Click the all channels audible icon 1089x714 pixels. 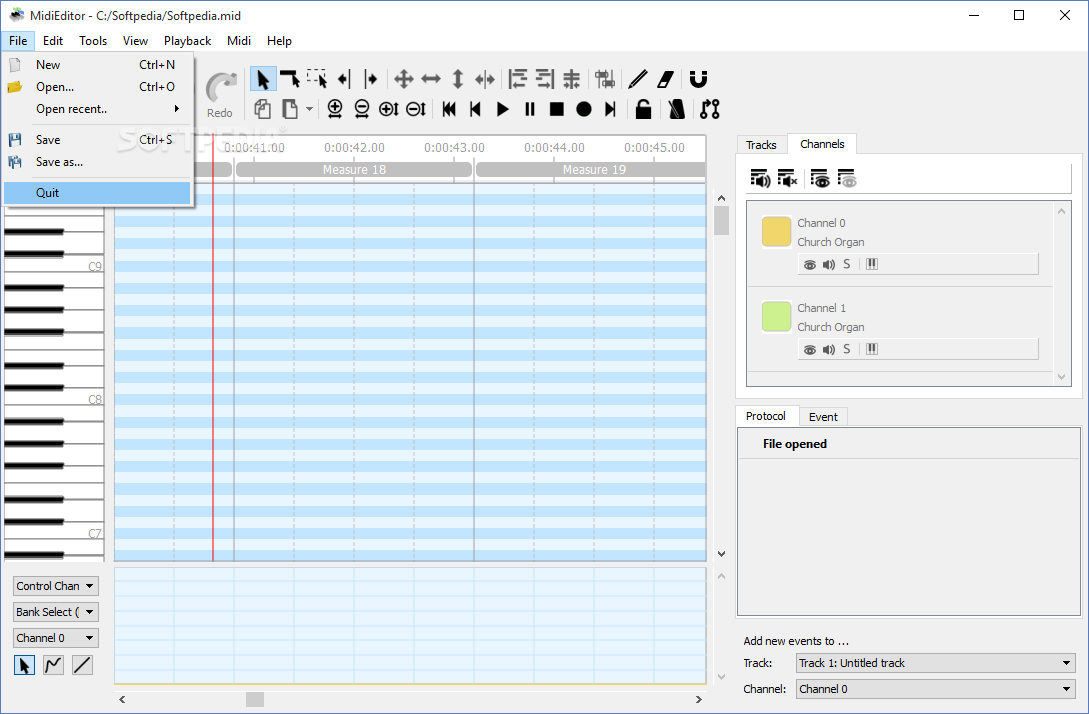click(760, 178)
